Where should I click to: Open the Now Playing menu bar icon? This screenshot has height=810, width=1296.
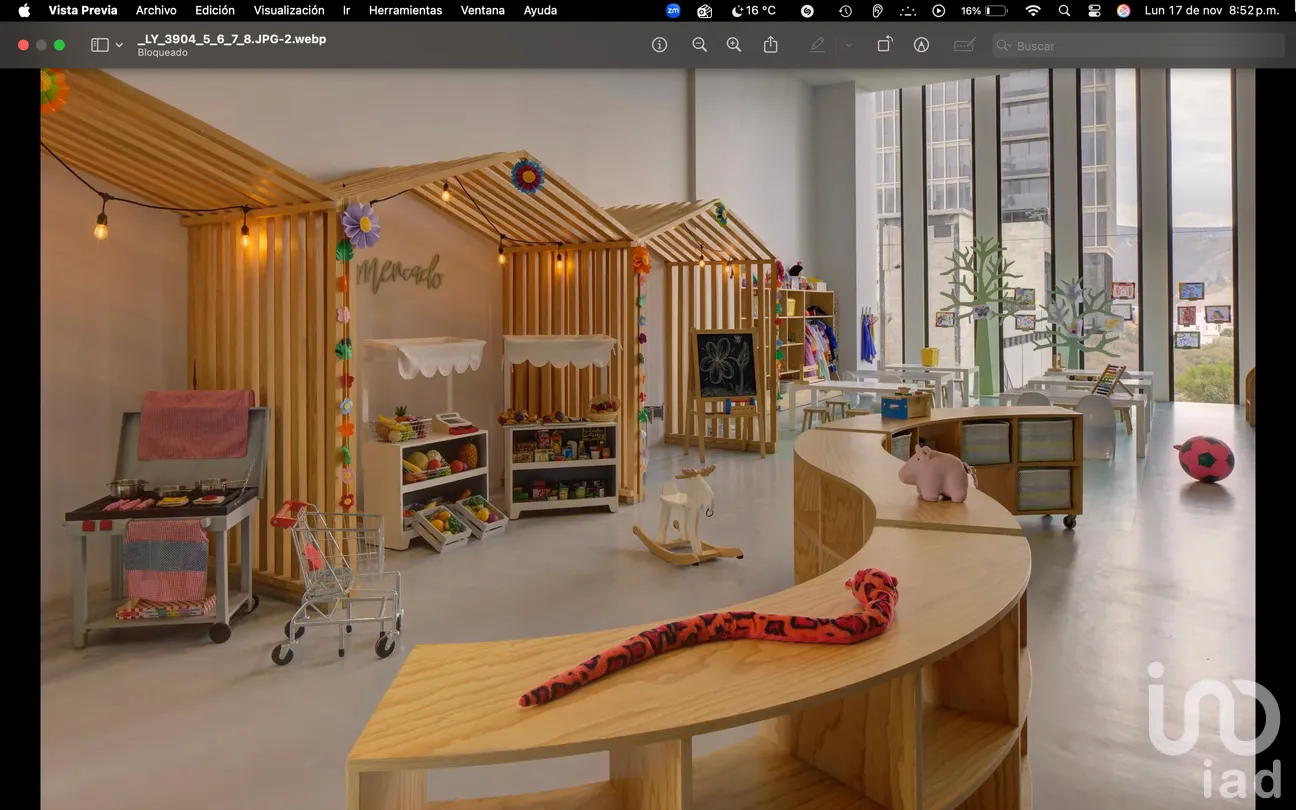coord(938,10)
